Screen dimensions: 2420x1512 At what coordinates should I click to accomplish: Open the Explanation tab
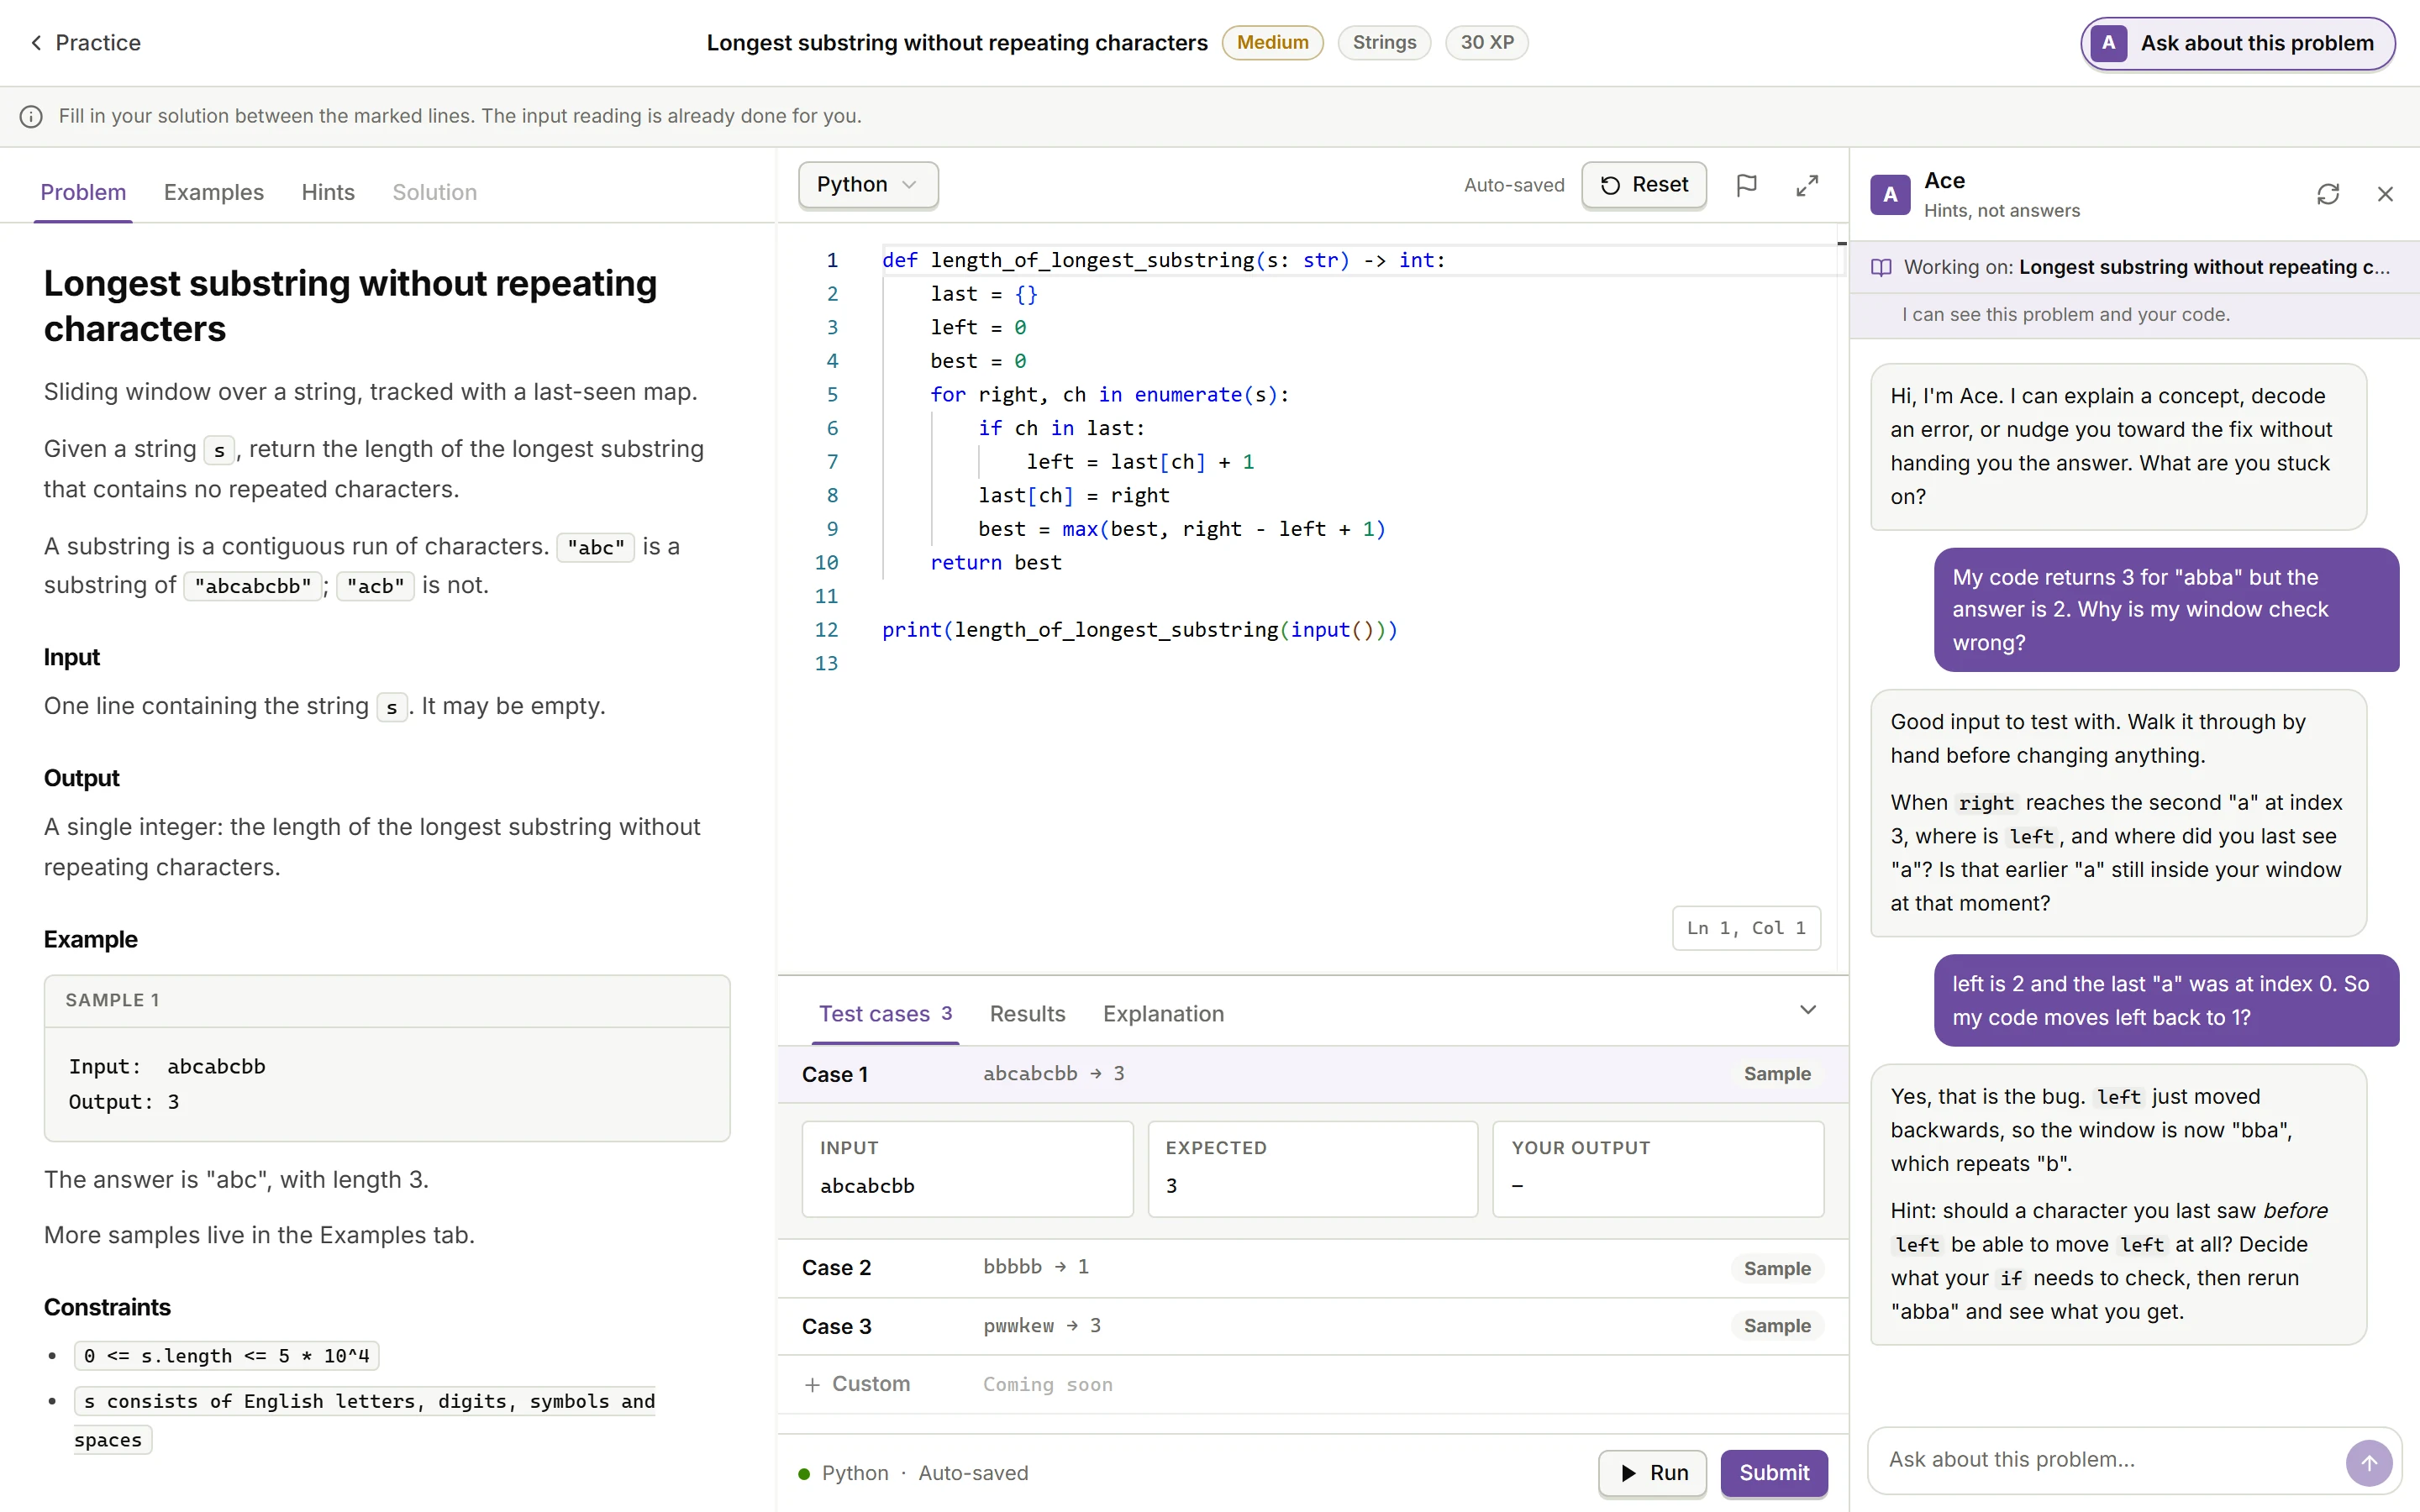tap(1163, 1014)
